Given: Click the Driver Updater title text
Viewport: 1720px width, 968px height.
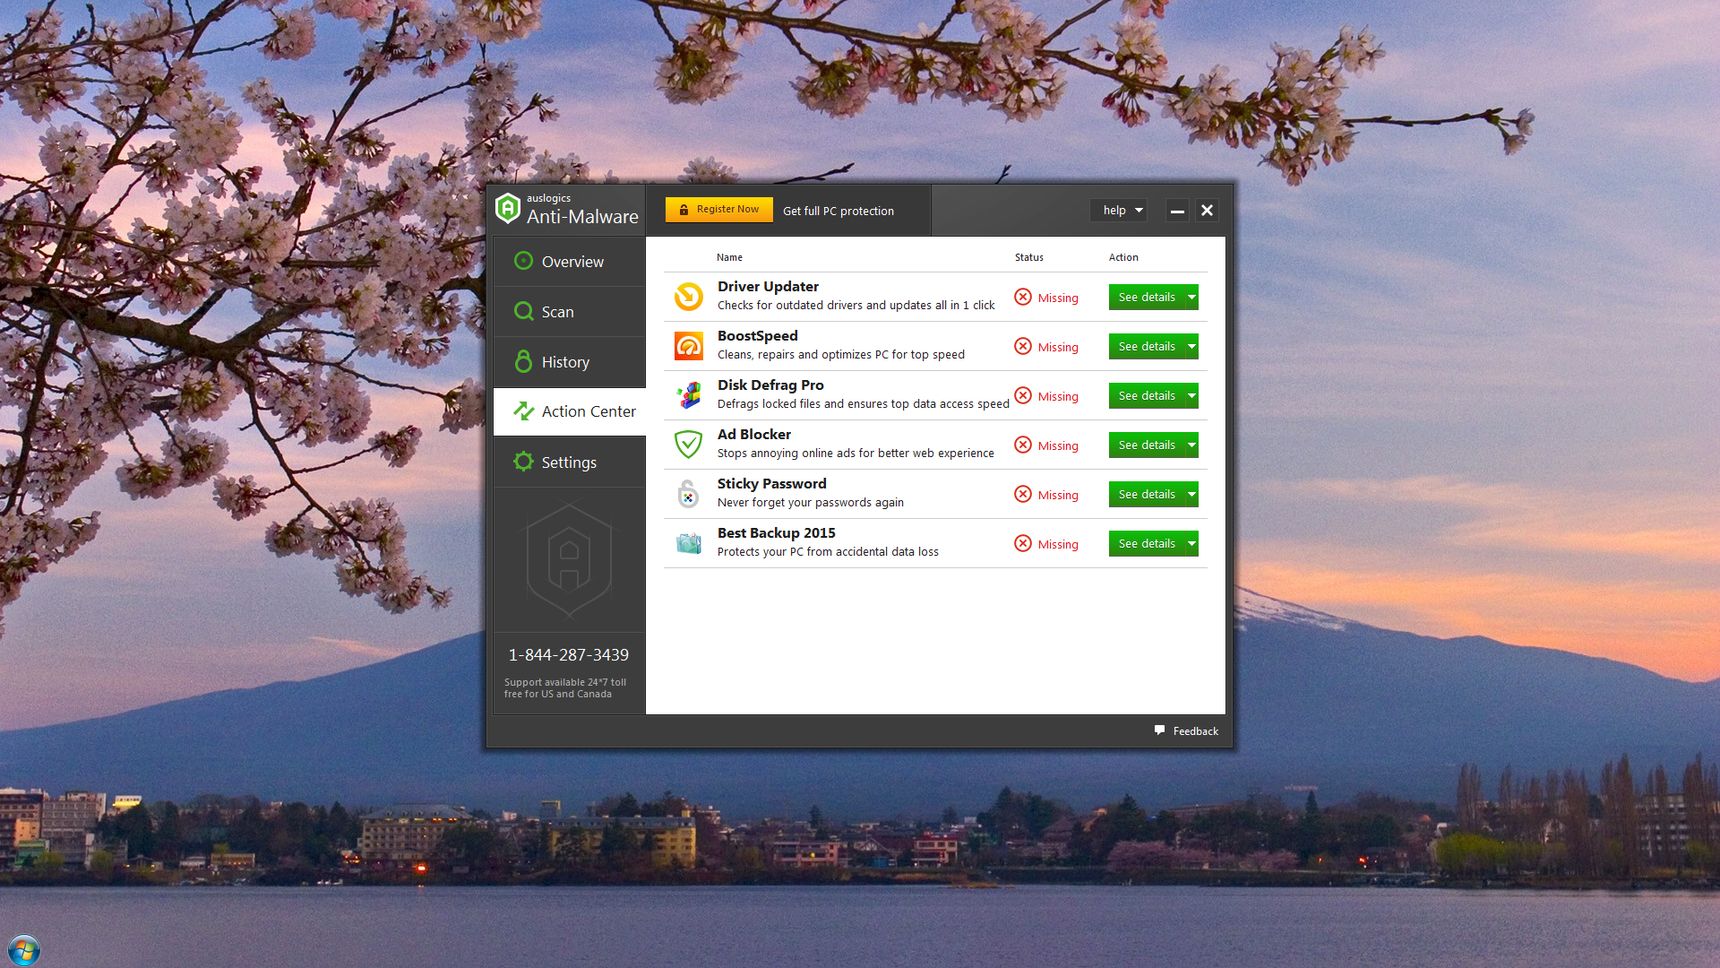Looking at the screenshot, I should pos(767,286).
